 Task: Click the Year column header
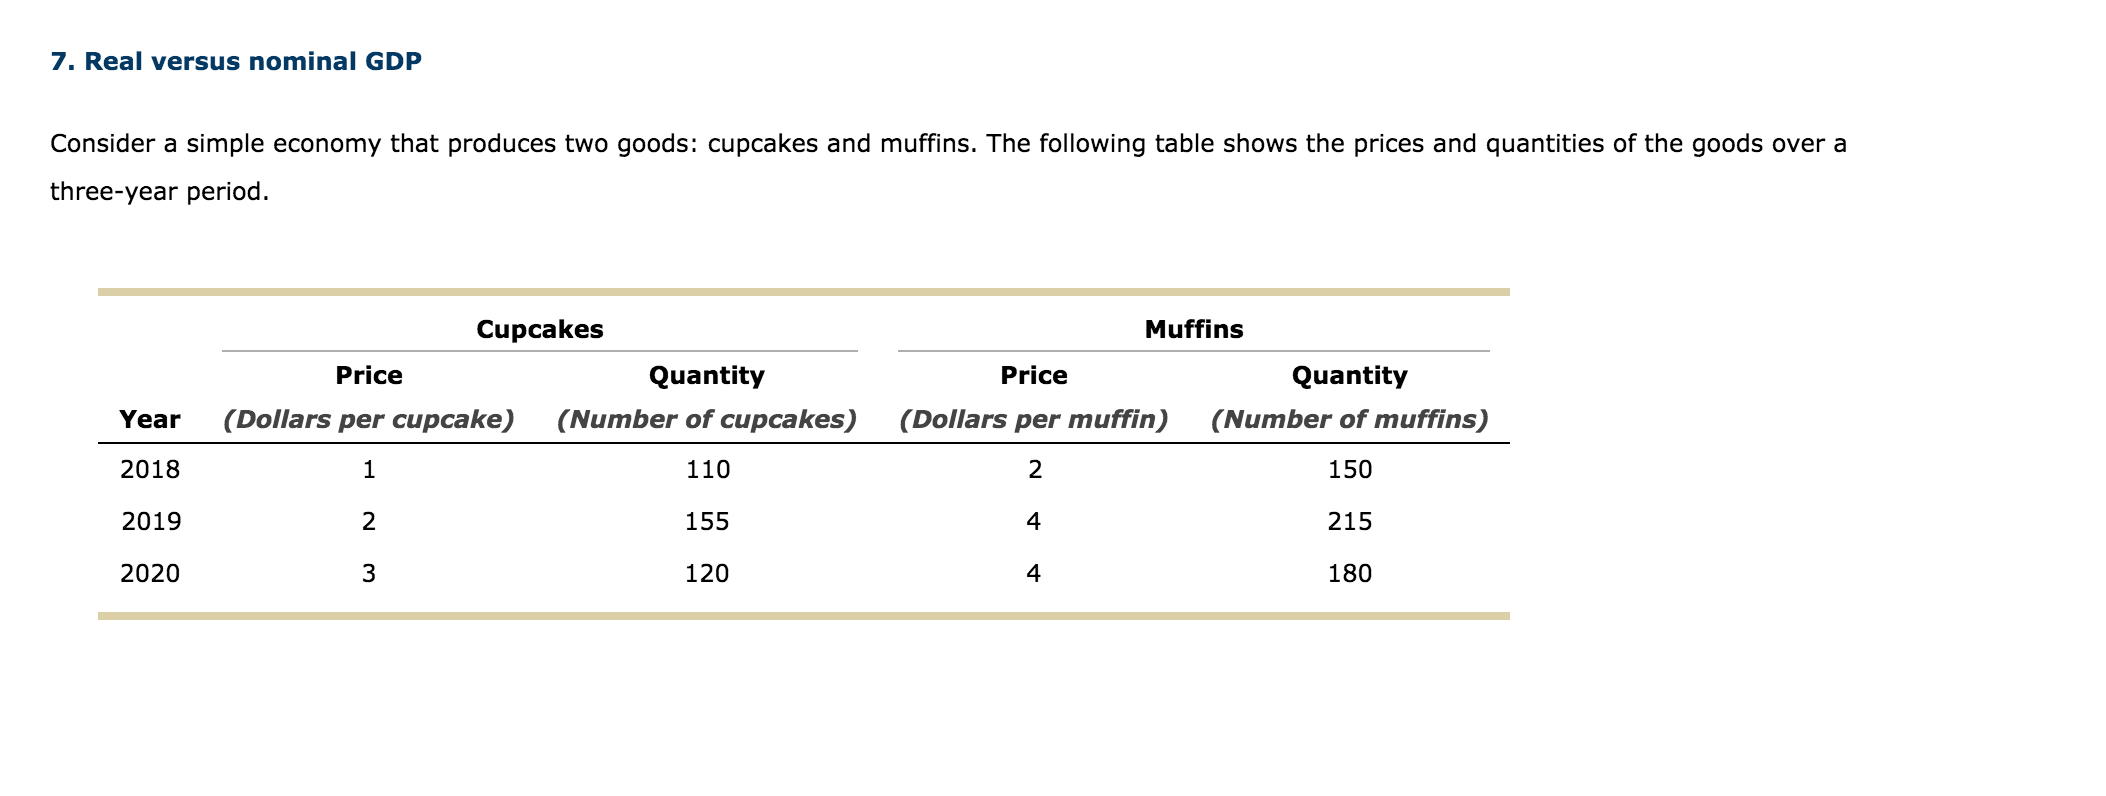click(150, 419)
